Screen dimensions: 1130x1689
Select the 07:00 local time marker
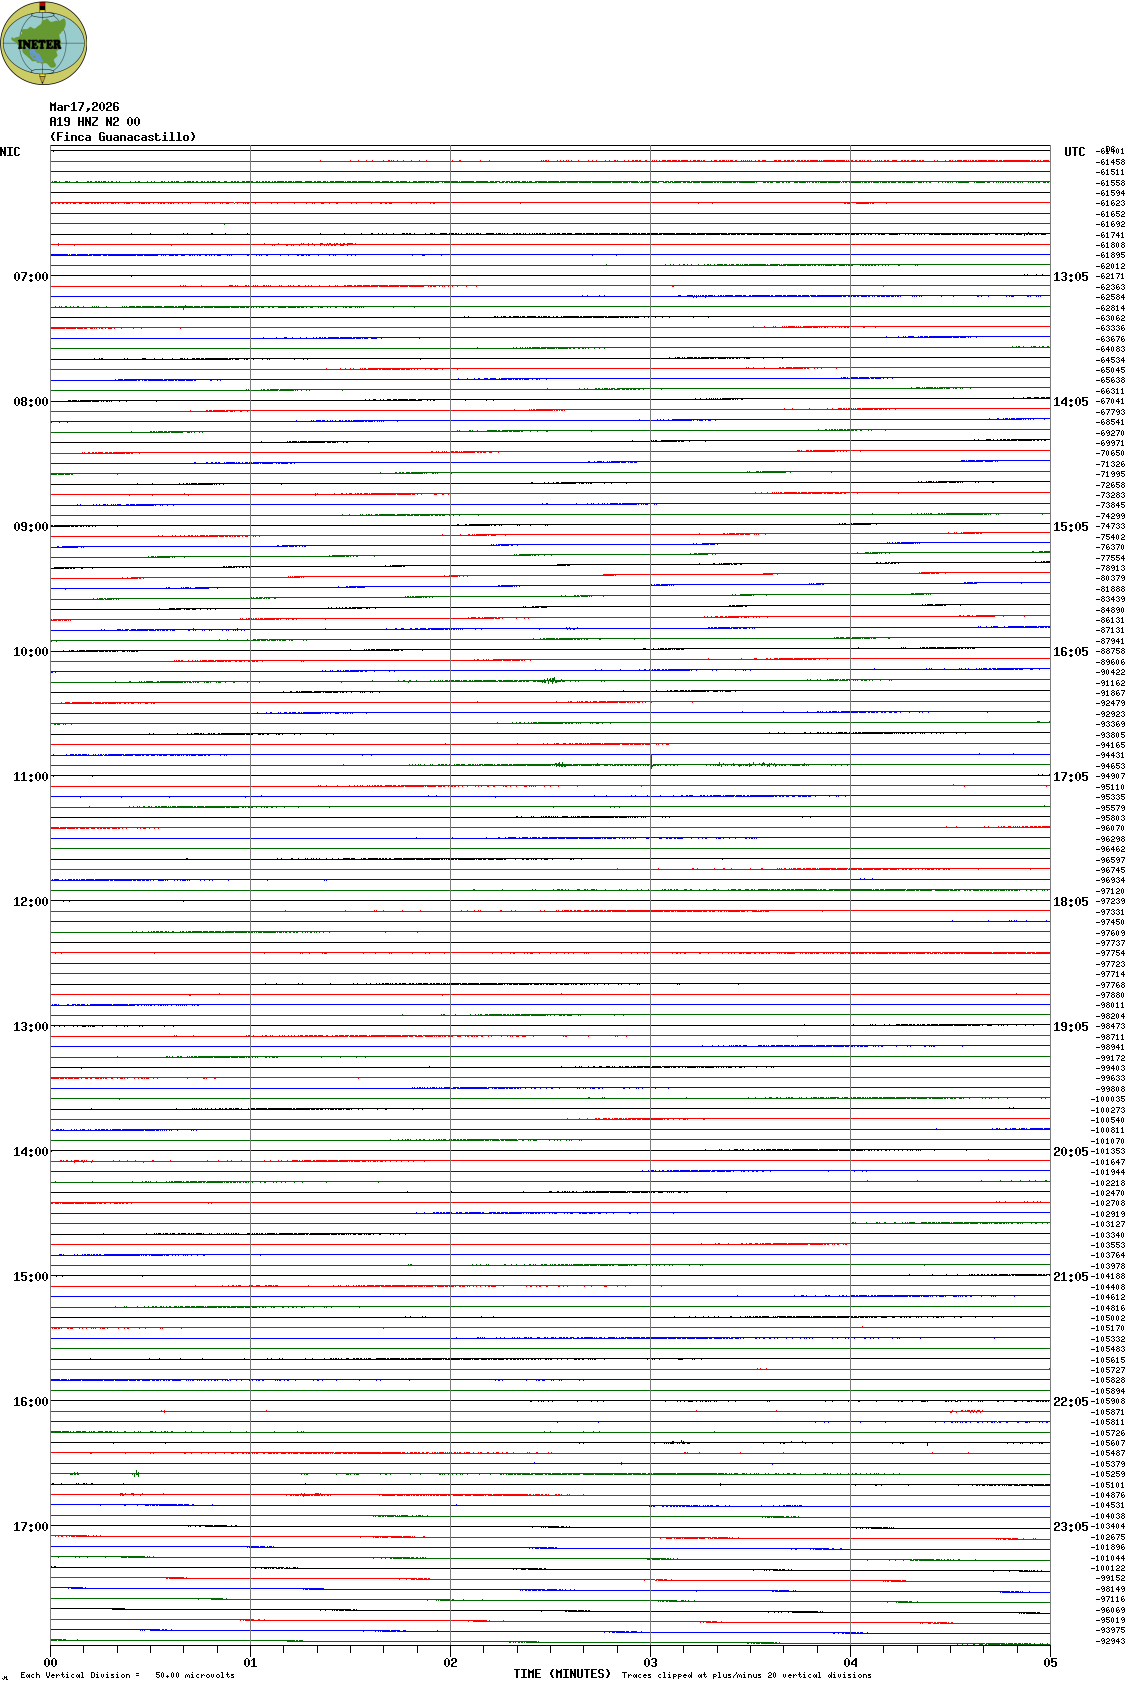click(30, 277)
